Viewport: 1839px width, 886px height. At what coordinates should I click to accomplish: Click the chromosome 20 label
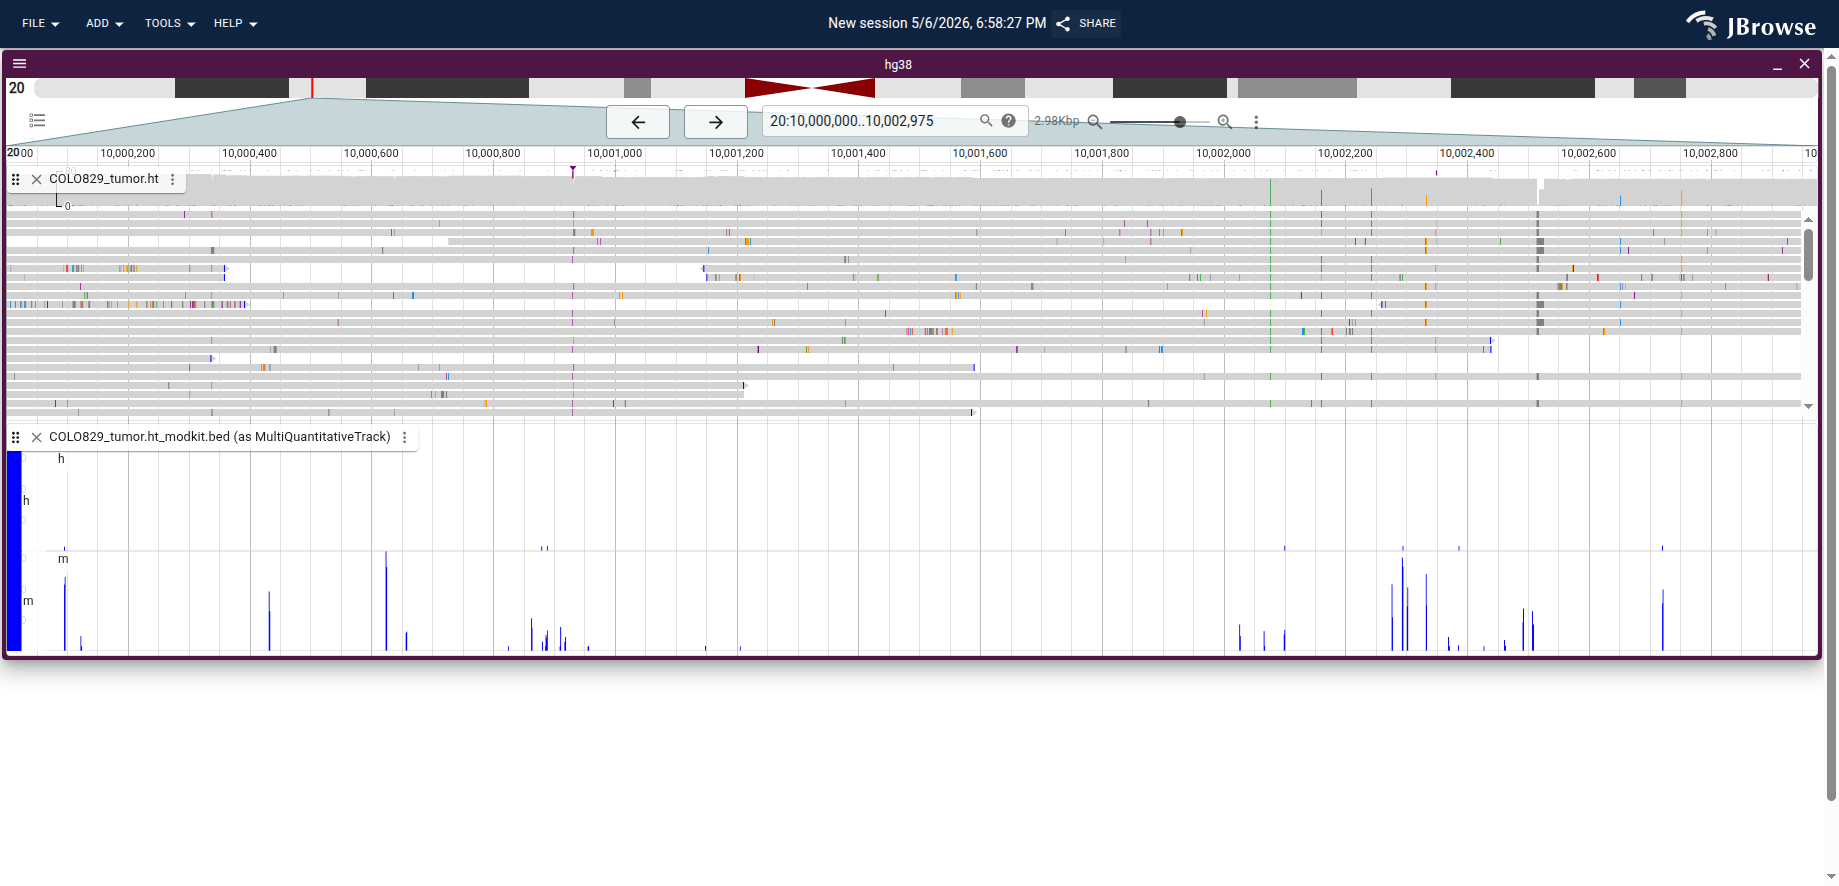[x=17, y=88]
